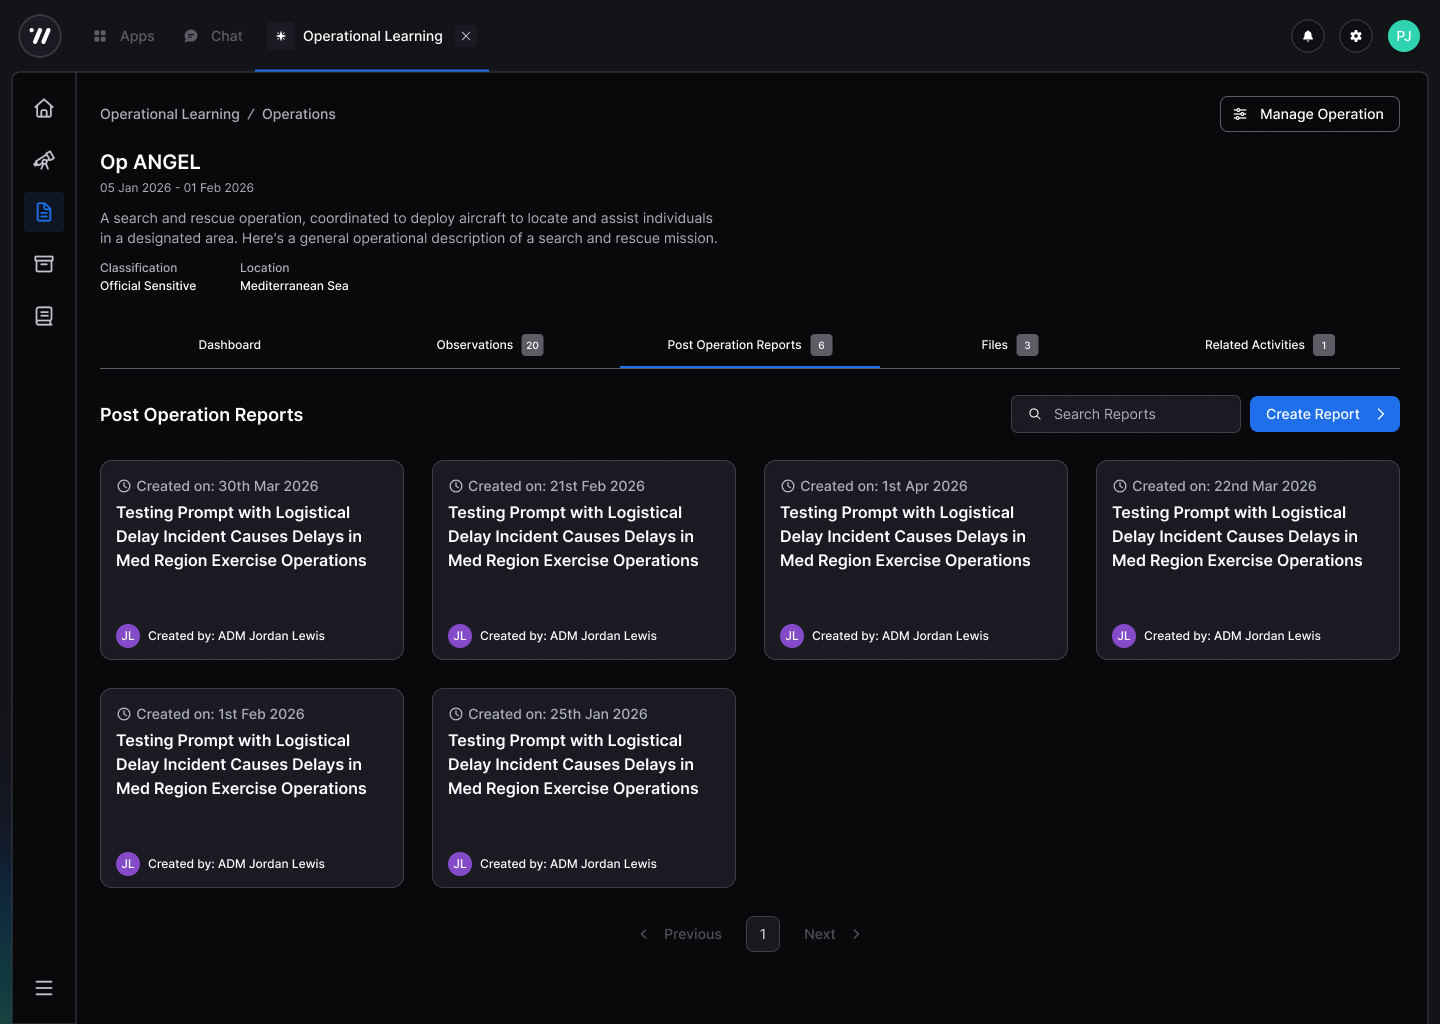Select Post Operation Reports tab
1440x1024 pixels.
[x=750, y=345]
